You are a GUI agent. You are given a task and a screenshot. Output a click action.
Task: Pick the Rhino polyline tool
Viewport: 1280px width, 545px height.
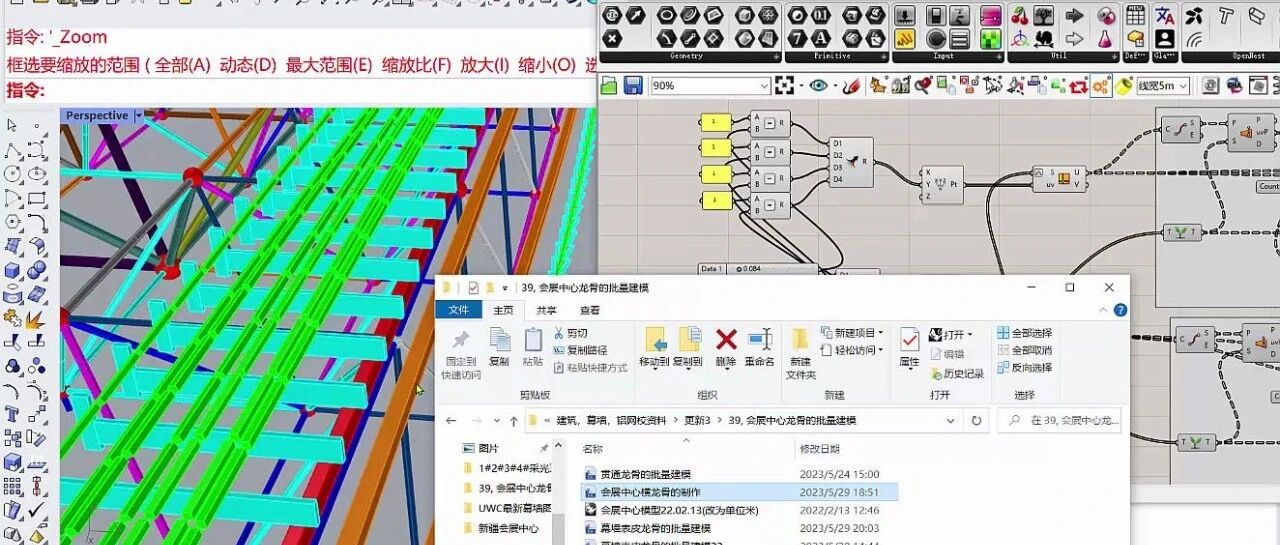tap(12, 151)
